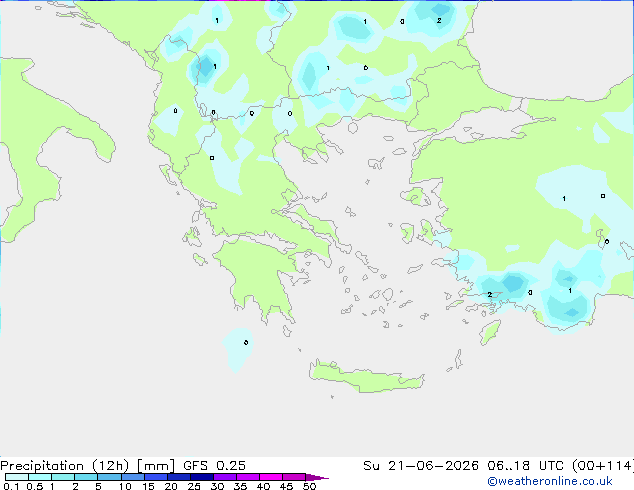Click the 50 value on legend scale
This screenshot has width=634, height=490.
pyautogui.click(x=309, y=486)
